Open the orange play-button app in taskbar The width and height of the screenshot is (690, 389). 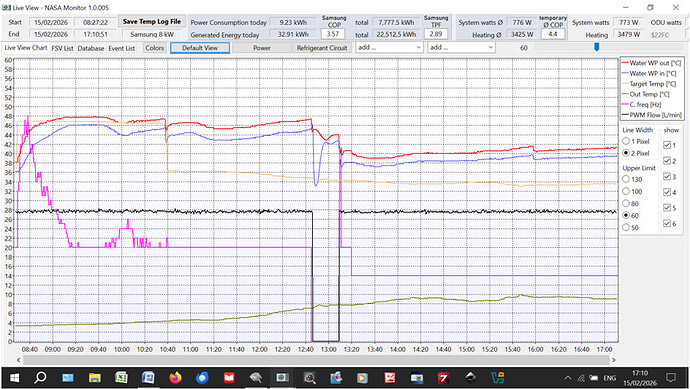[362, 378]
